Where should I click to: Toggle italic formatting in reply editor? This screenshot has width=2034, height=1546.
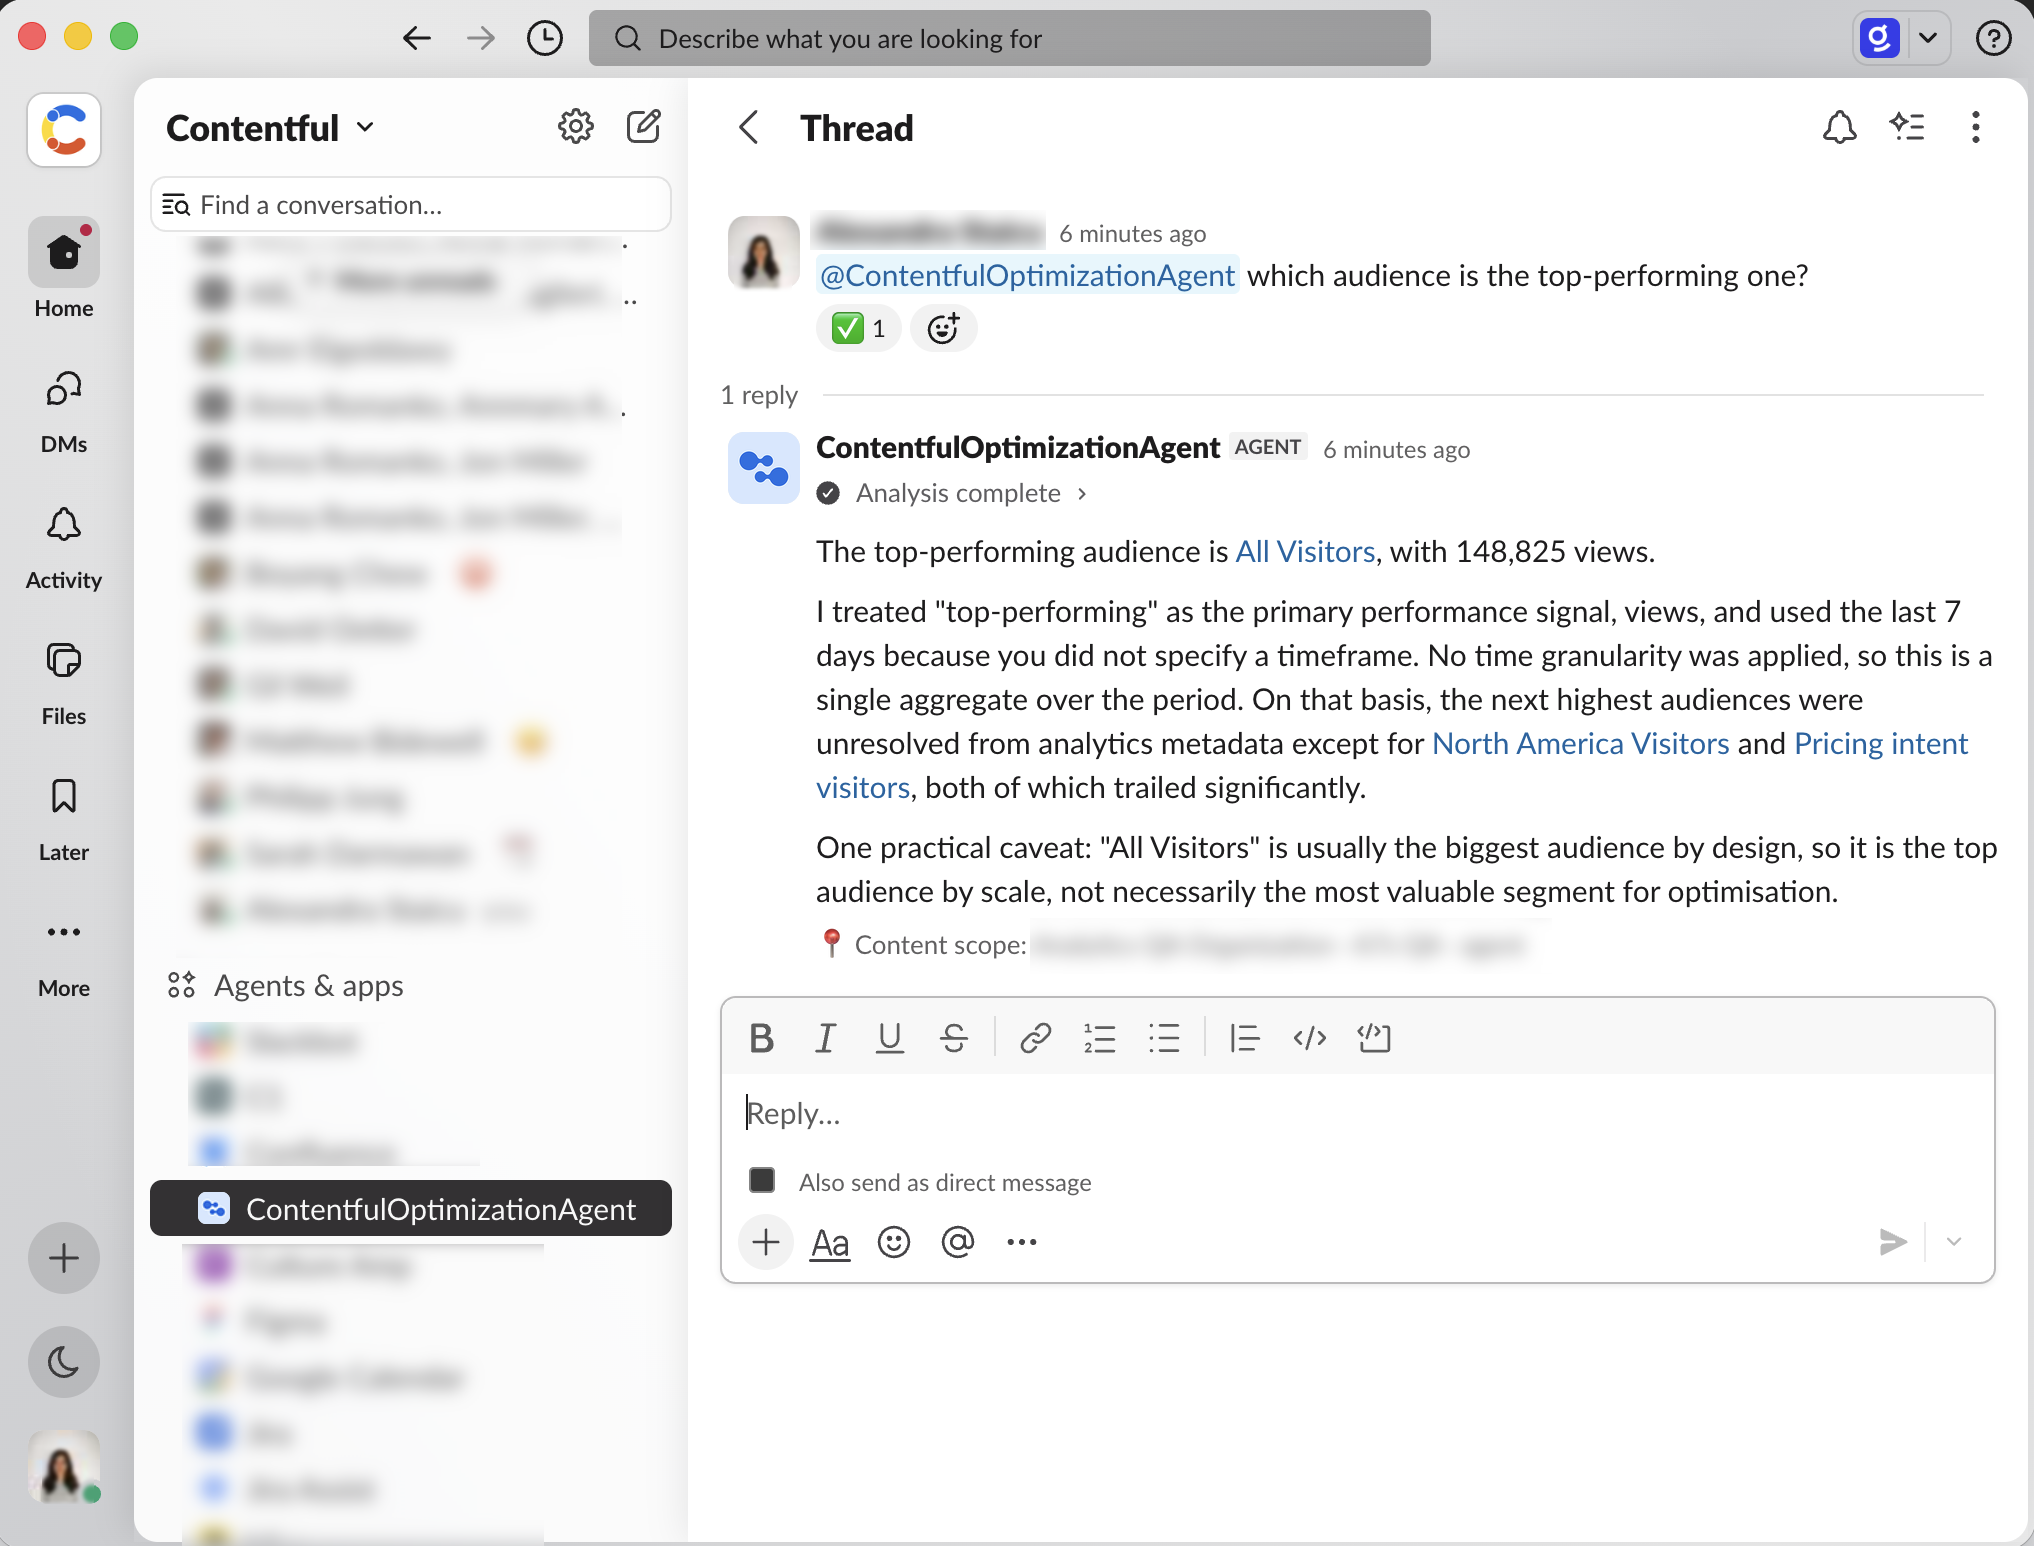coord(825,1038)
